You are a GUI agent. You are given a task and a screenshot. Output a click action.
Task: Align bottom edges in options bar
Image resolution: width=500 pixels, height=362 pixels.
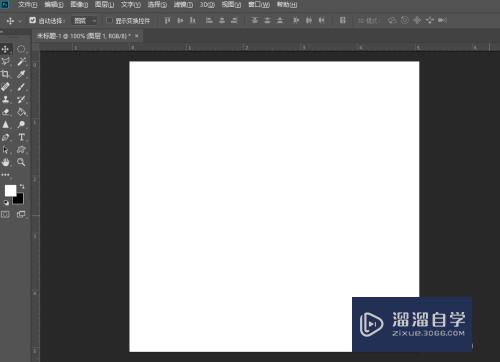(193, 21)
